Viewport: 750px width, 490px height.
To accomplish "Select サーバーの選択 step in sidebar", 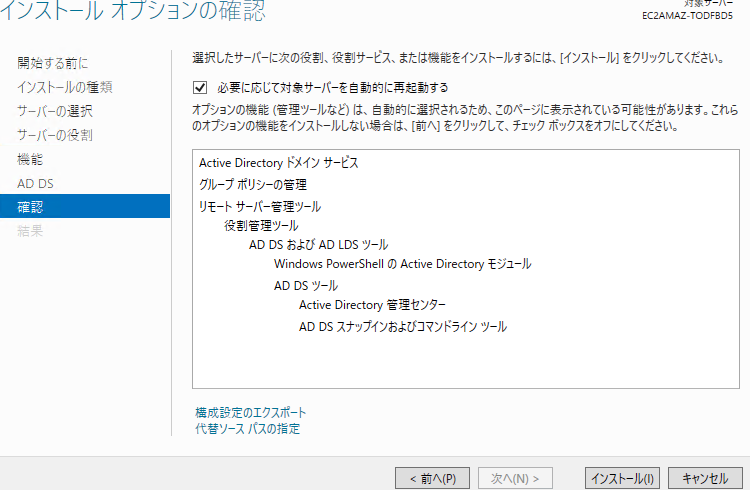I will (55, 111).
